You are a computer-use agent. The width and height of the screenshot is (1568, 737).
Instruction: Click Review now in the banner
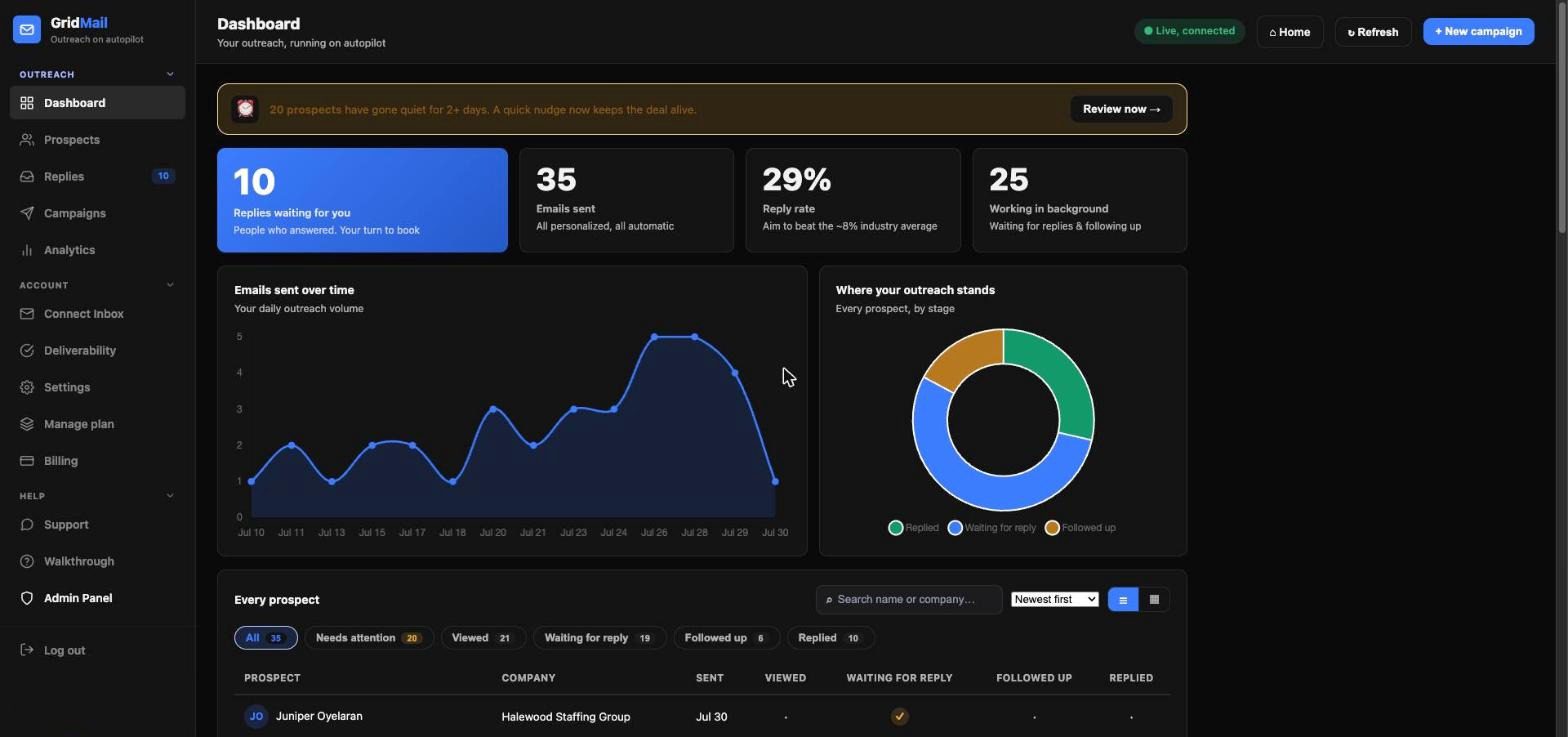click(1121, 109)
